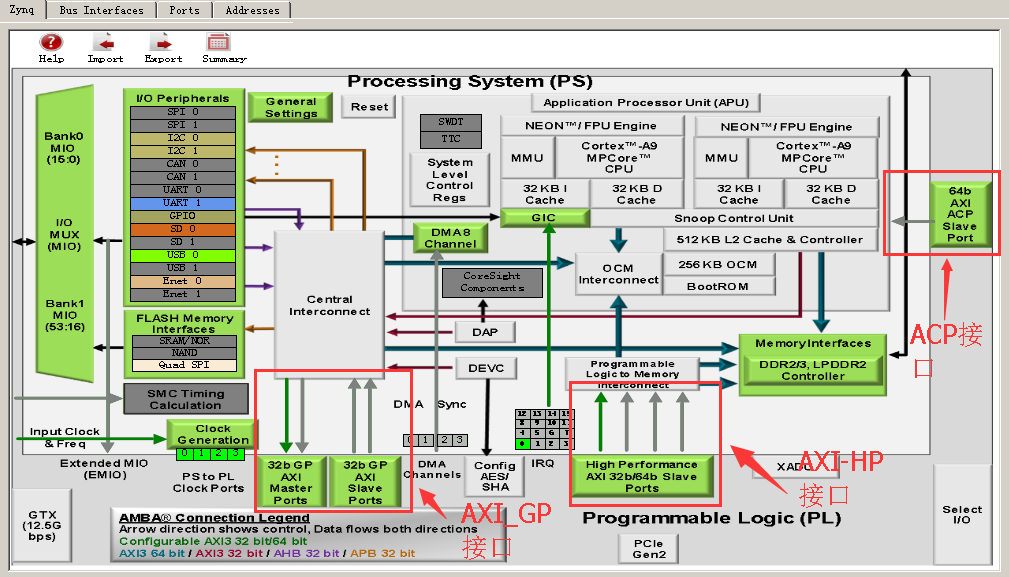Click the DMA8 Channel block
1009x577 pixels.
click(x=450, y=238)
